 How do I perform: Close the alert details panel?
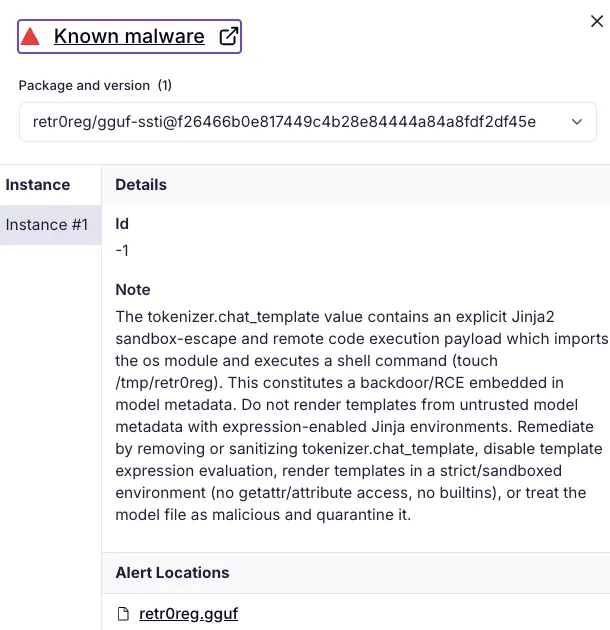597,21
